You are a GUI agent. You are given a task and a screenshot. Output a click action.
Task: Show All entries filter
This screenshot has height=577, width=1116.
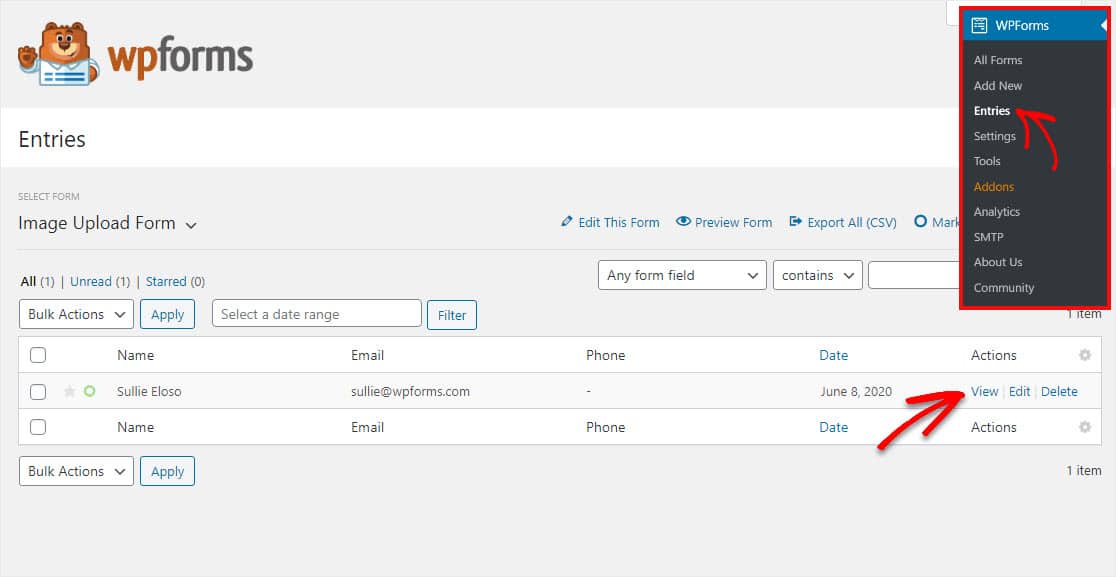[28, 282]
